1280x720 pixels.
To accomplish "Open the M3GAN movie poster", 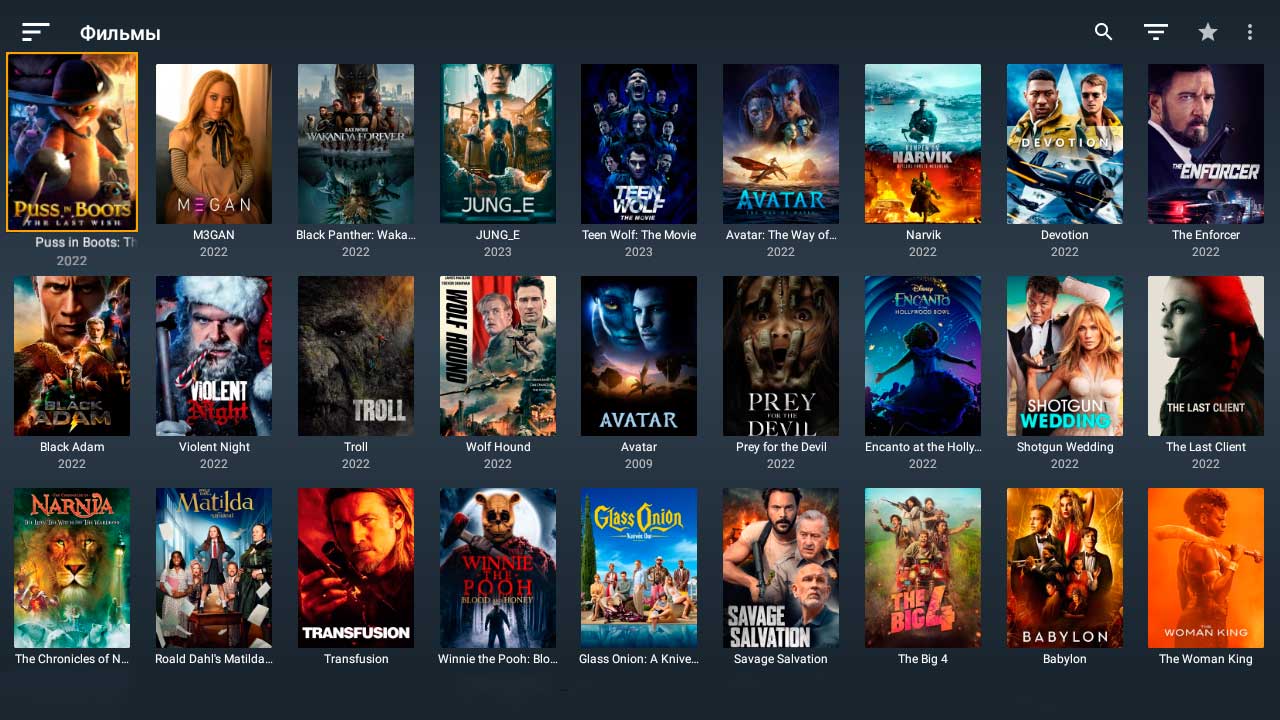I will (214, 144).
